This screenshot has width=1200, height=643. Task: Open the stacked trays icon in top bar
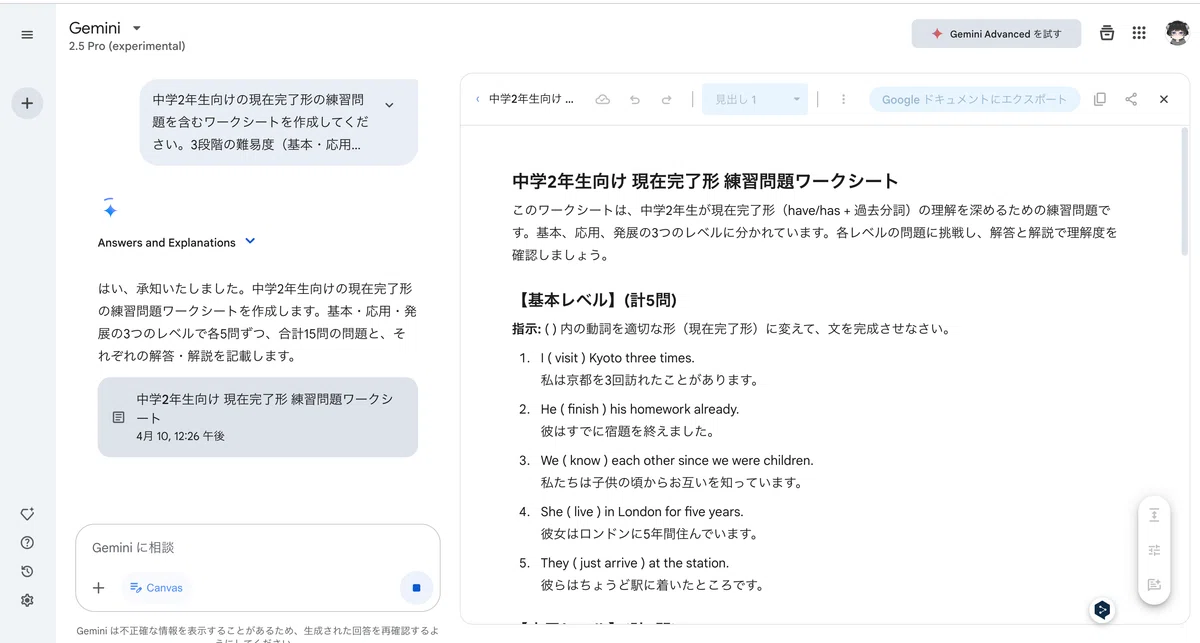(1107, 33)
